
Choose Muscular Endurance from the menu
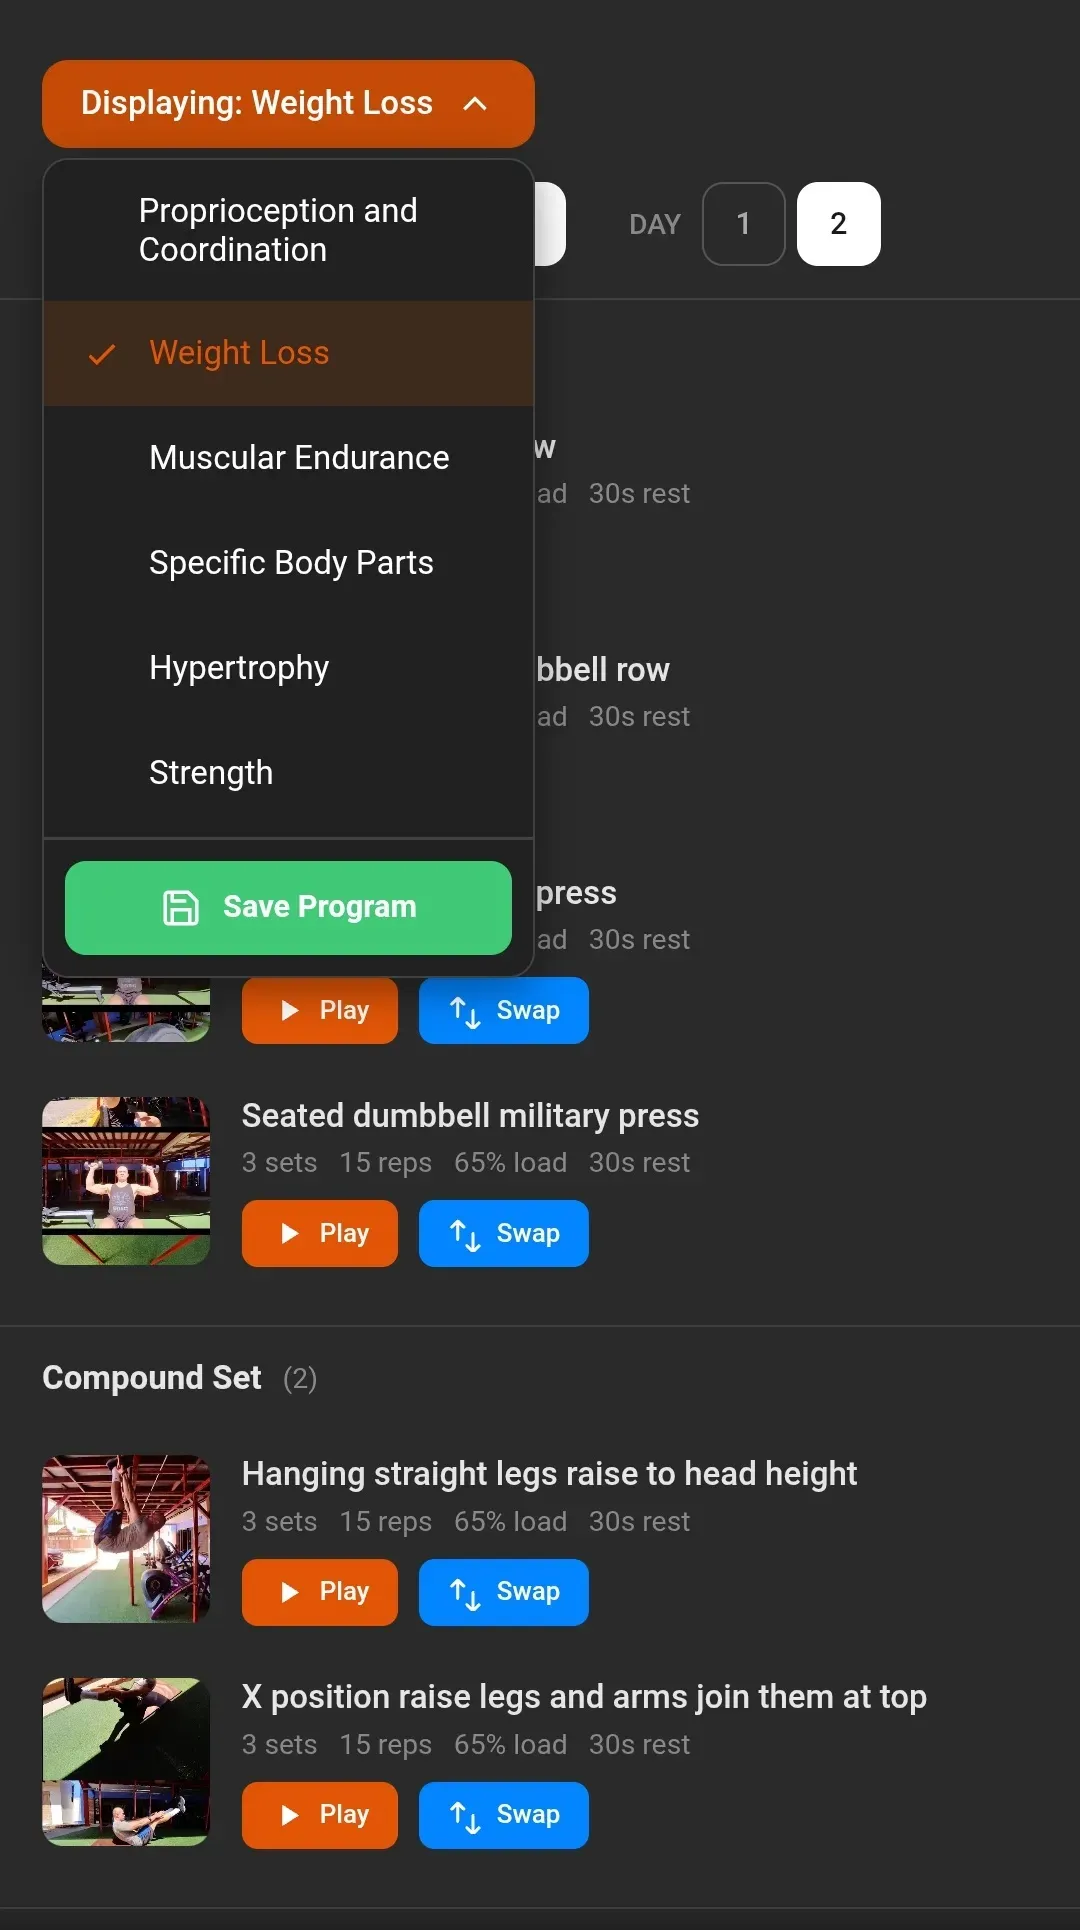pyautogui.click(x=299, y=457)
